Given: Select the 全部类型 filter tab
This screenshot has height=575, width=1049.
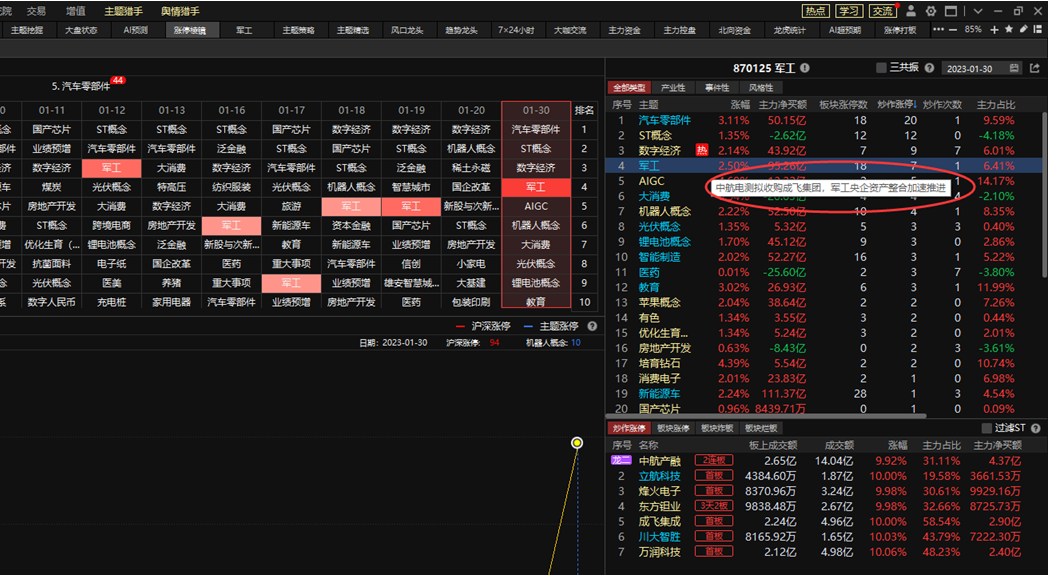Looking at the screenshot, I should coord(629,88).
